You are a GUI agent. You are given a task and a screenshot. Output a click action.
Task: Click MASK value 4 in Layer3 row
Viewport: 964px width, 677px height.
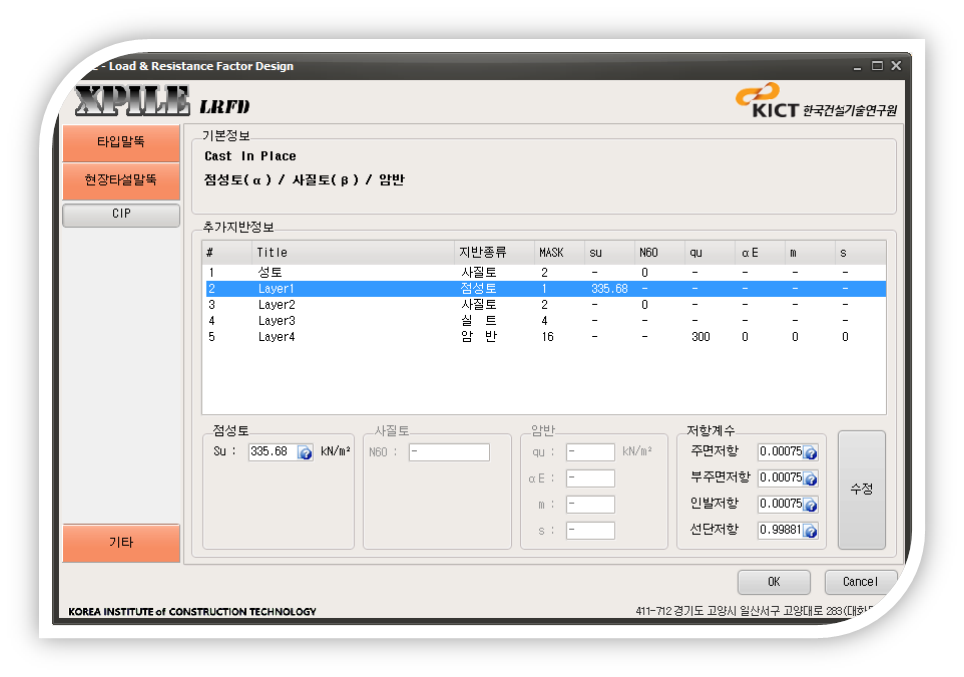(x=544, y=320)
